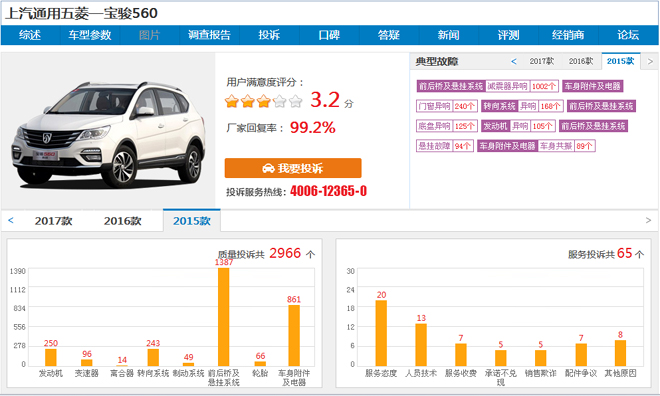
Task: Open the 口碑 navigation tab
Action: coord(329,35)
